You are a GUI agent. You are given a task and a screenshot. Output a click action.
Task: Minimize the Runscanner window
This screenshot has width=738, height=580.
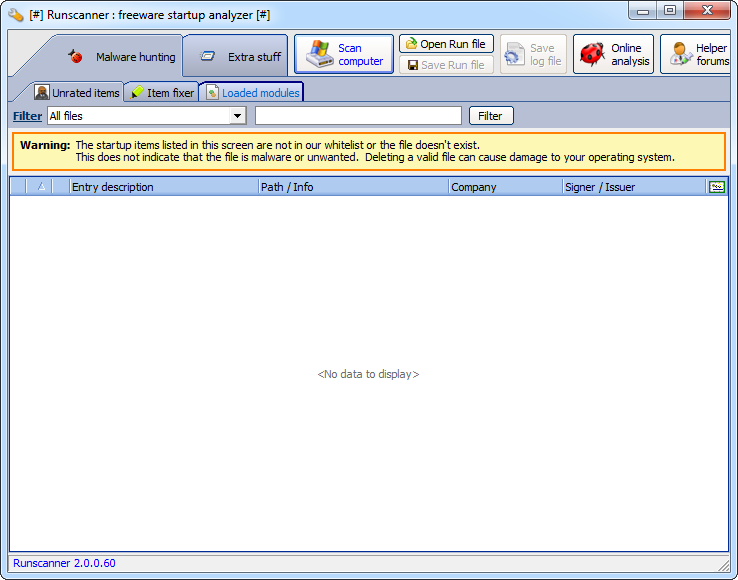[x=643, y=11]
